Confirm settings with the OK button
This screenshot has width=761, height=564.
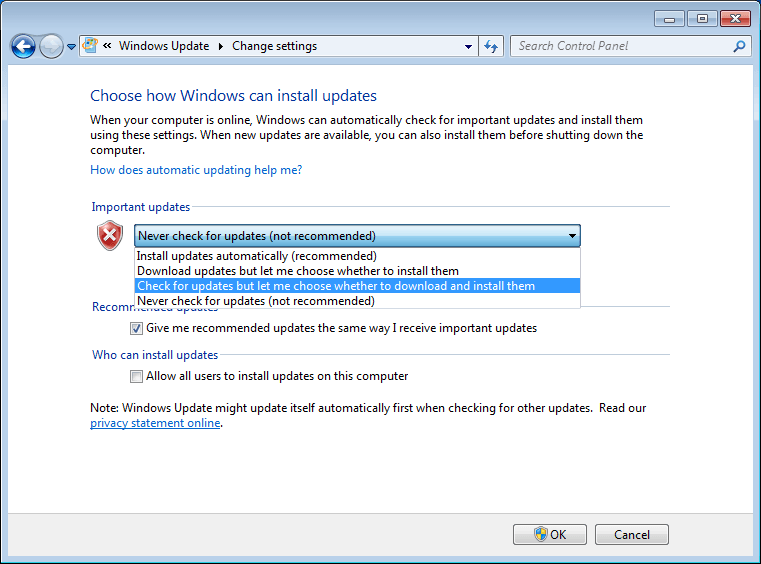pos(550,534)
